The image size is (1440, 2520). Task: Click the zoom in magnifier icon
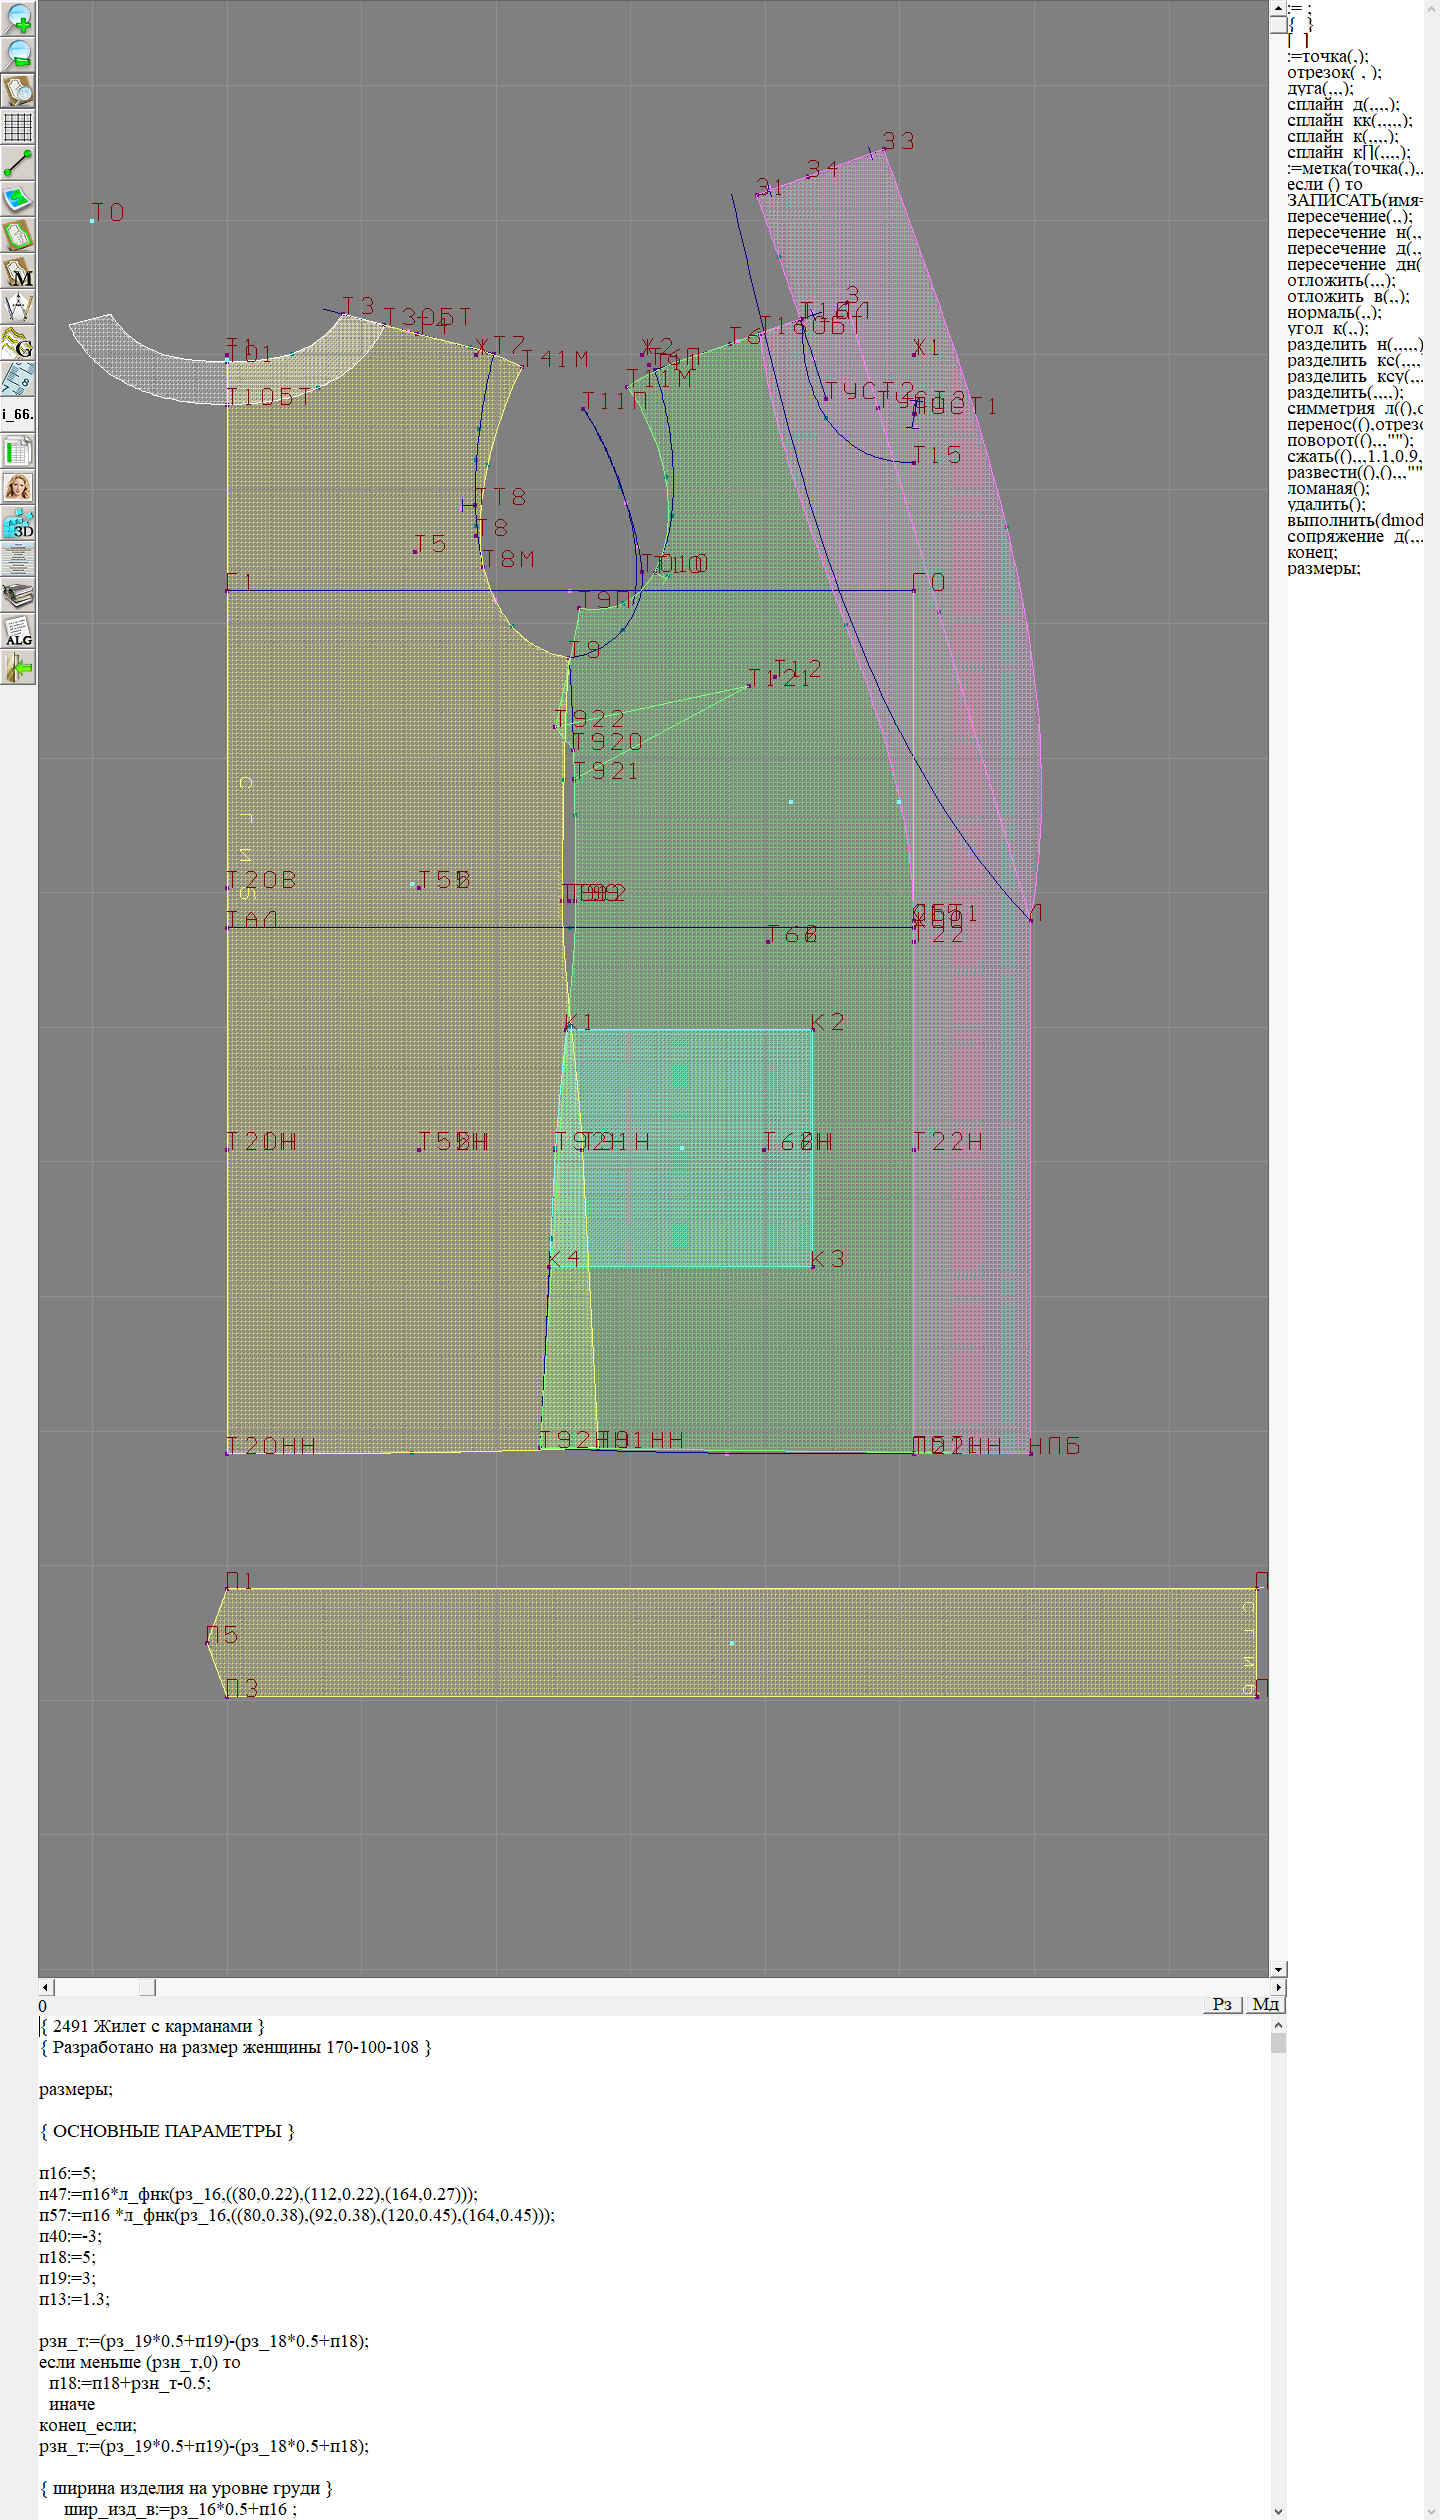(x=18, y=18)
